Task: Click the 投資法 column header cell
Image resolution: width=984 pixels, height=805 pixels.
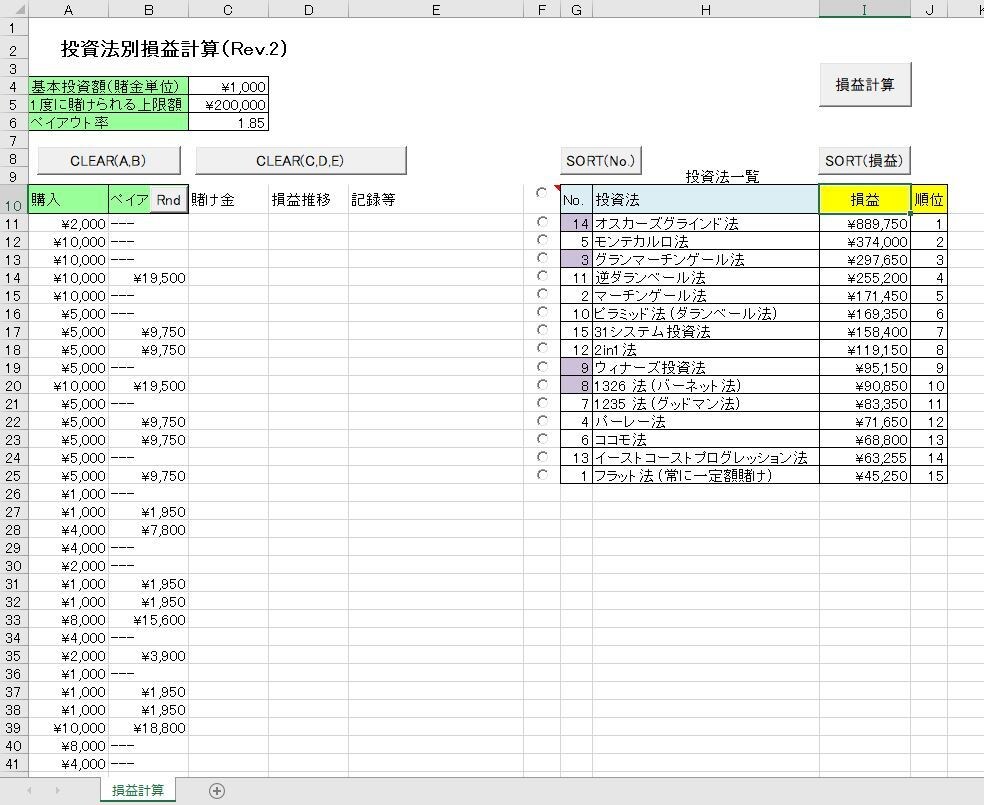Action: point(705,200)
